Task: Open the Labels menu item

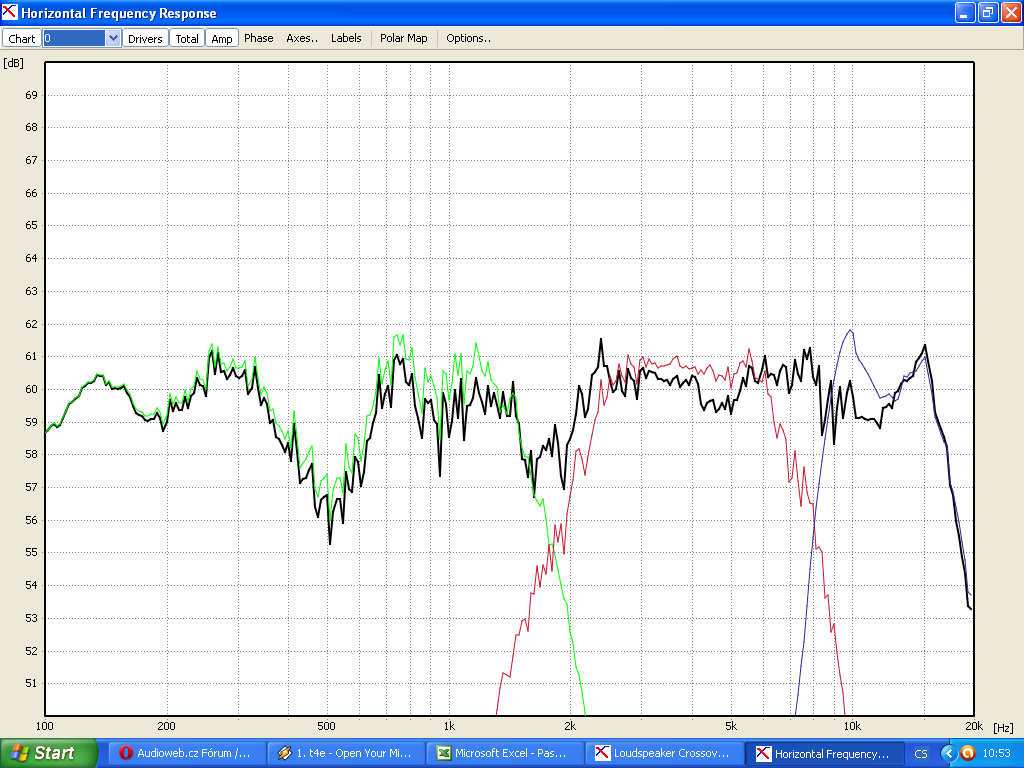Action: pos(346,38)
